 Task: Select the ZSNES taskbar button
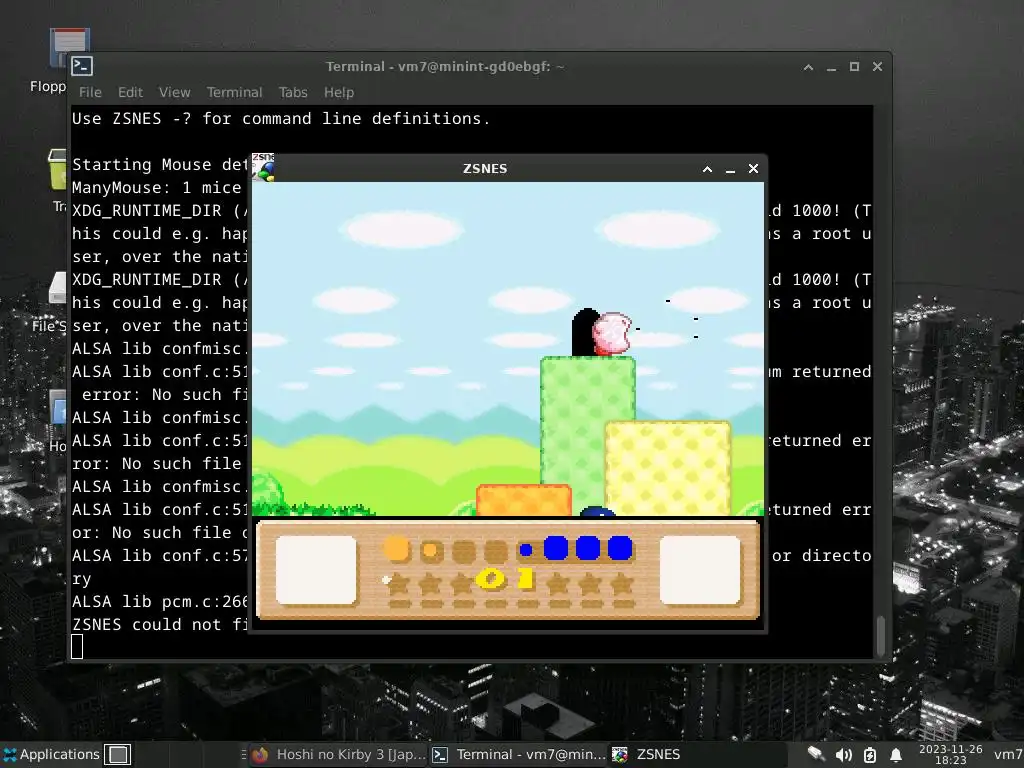pos(696,754)
